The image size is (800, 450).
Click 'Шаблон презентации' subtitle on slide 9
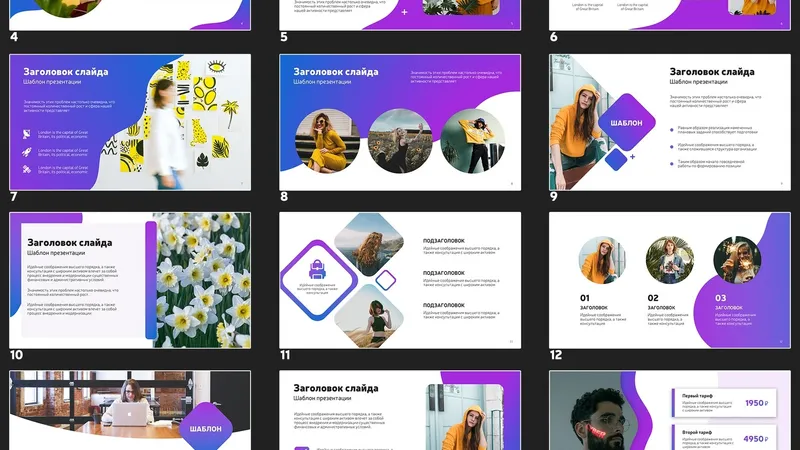(698, 82)
